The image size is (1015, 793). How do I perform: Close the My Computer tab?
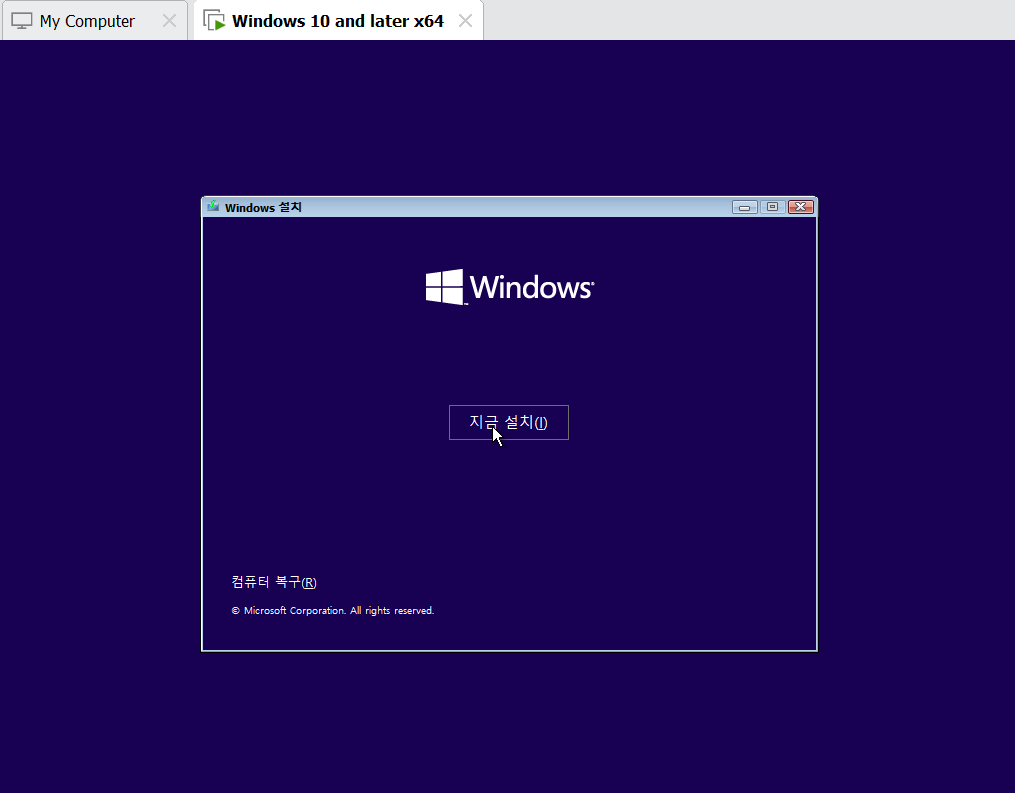[169, 21]
